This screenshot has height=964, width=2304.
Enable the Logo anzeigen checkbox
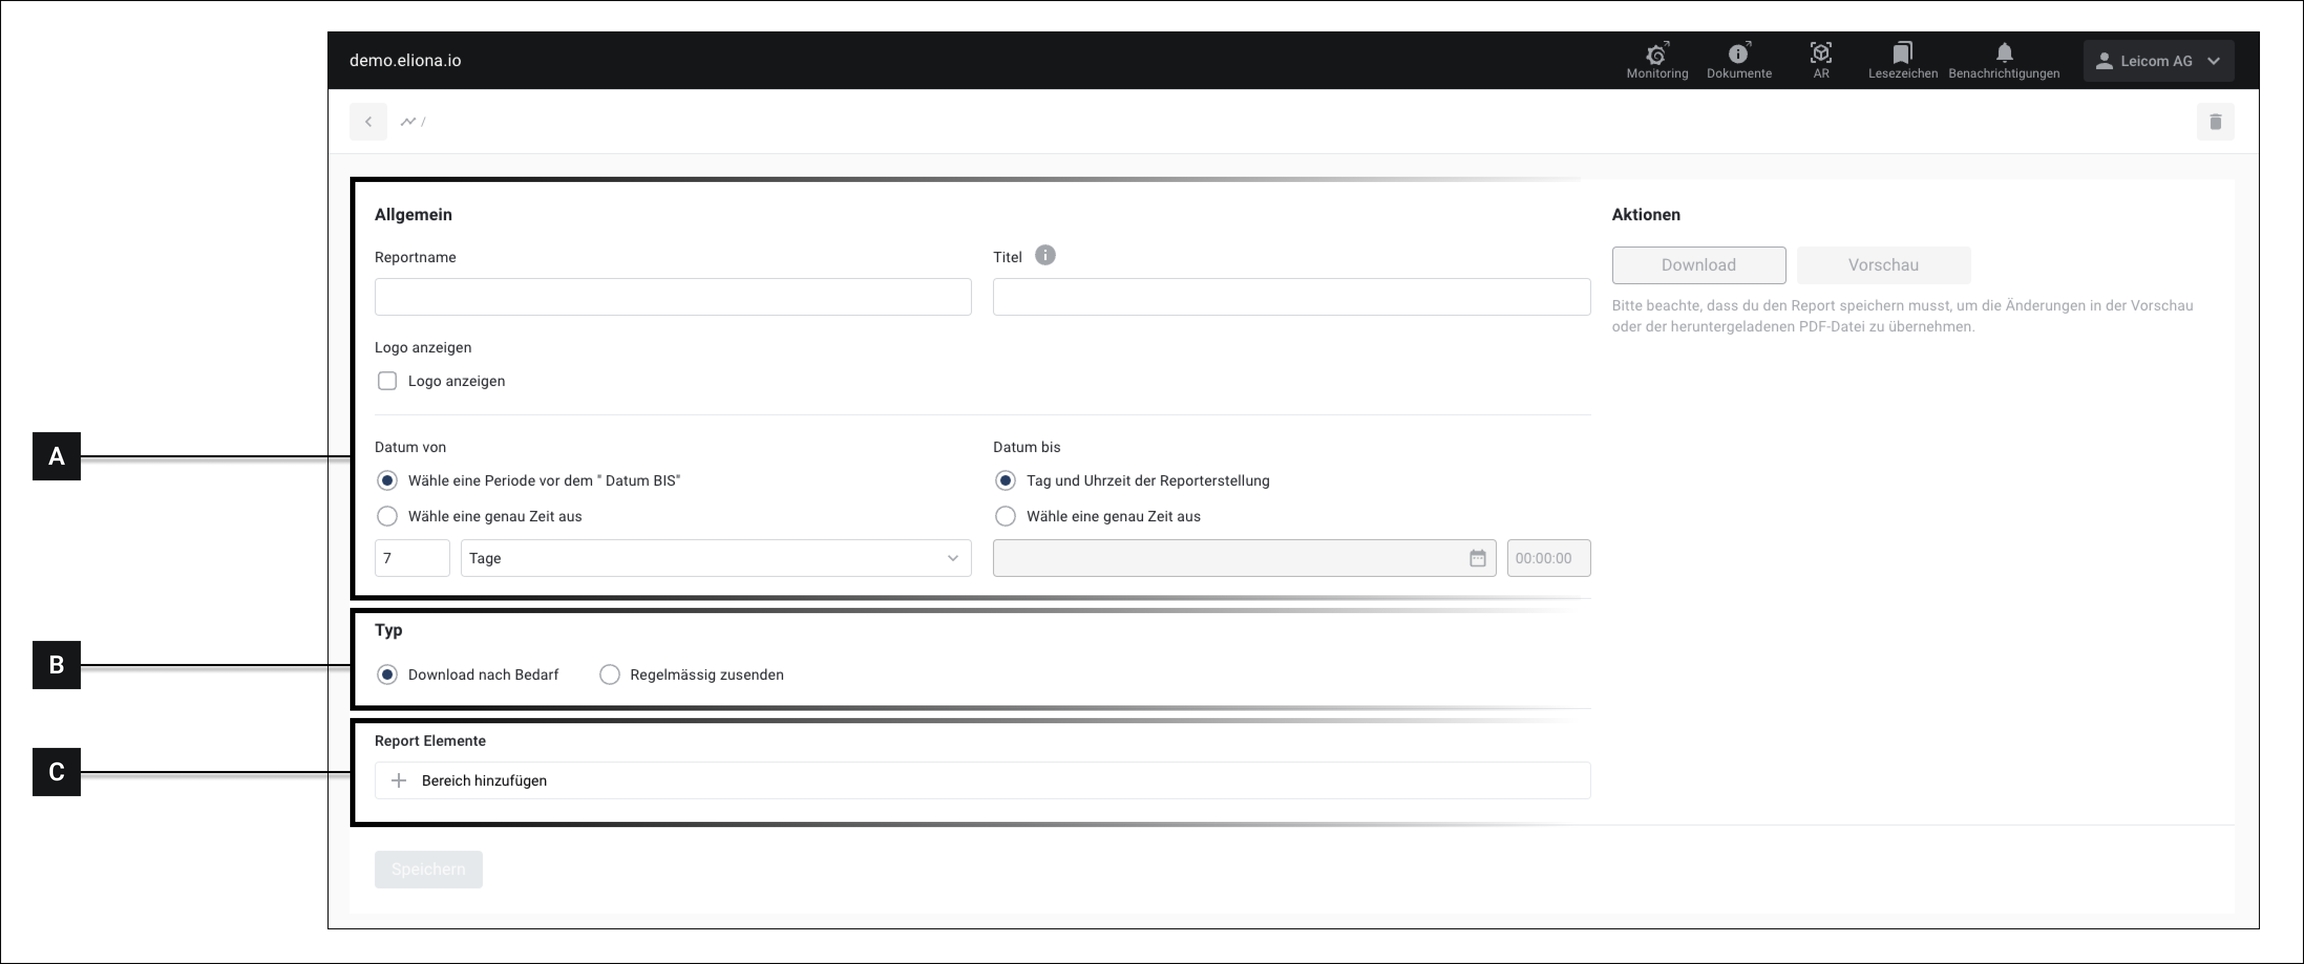(x=387, y=381)
